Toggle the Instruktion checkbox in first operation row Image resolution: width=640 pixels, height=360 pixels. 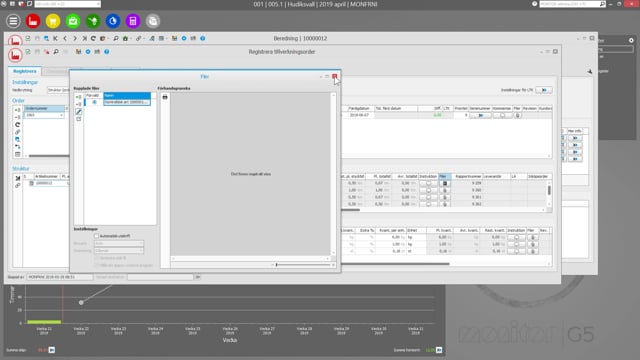point(428,183)
